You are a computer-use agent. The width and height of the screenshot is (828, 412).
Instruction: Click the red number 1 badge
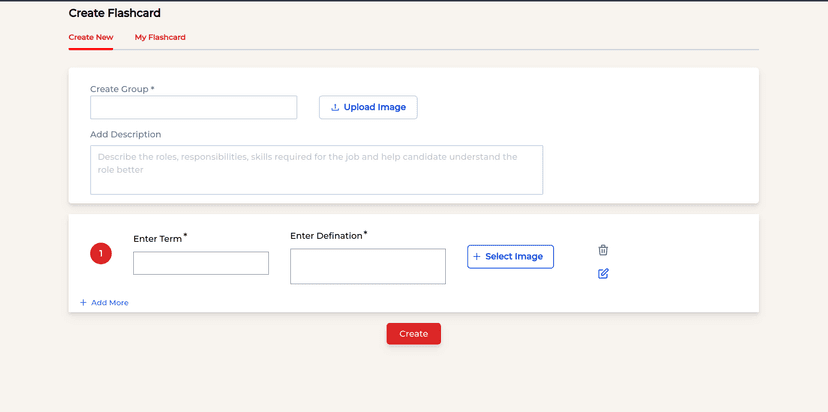101,254
